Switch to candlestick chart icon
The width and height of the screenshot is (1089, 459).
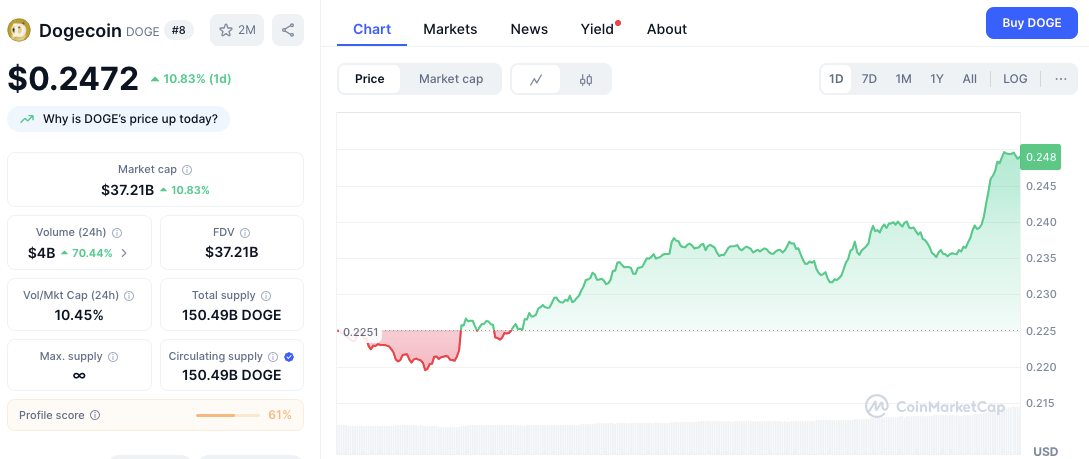click(586, 79)
